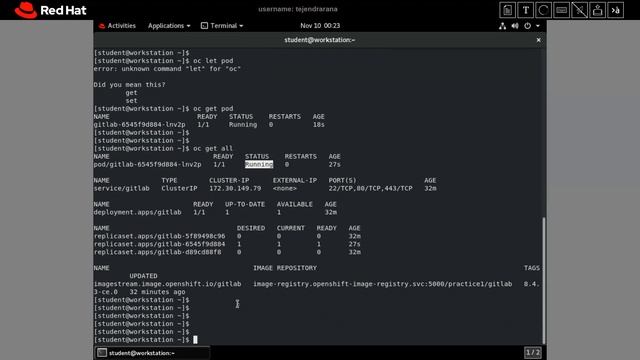Expand the system menu arrow

[x=538, y=26]
